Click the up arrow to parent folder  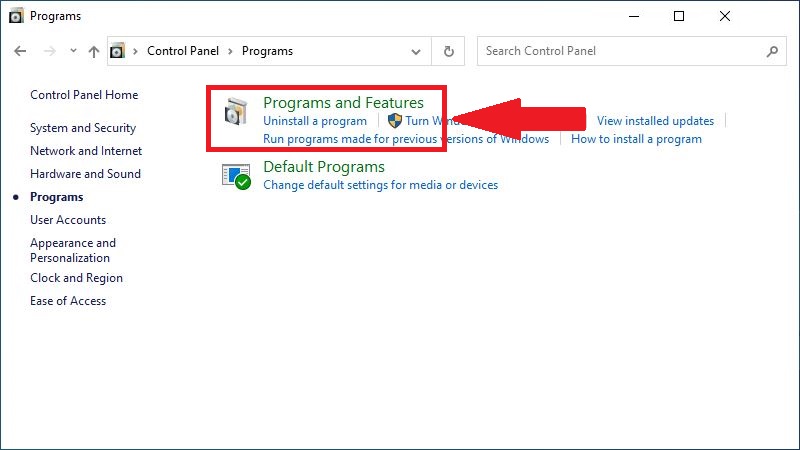[x=94, y=51]
